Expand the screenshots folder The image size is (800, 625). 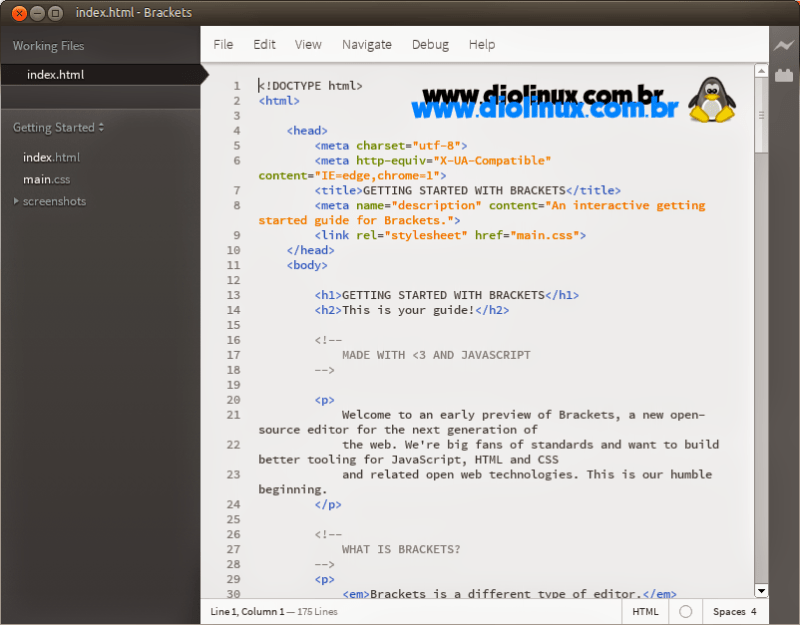coord(16,201)
